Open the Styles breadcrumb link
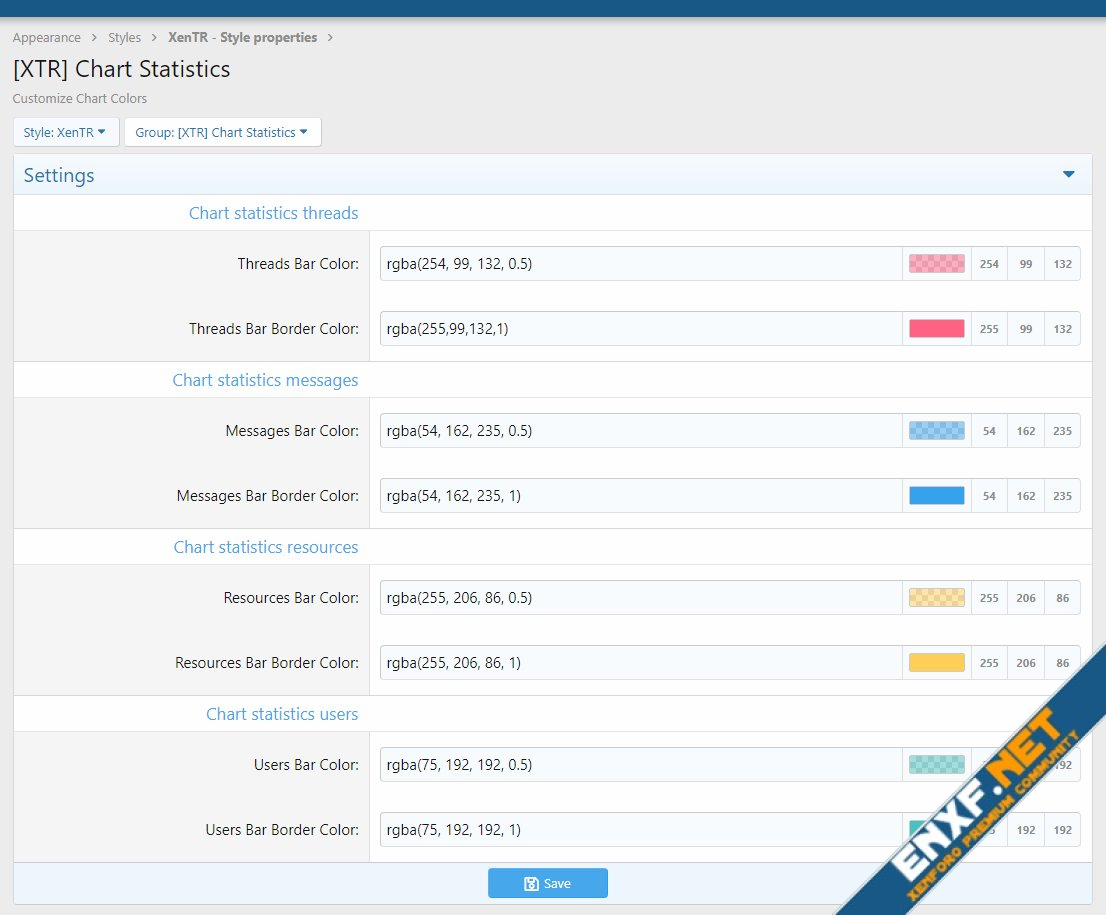Viewport: 1106px width, 915px height. (x=125, y=38)
